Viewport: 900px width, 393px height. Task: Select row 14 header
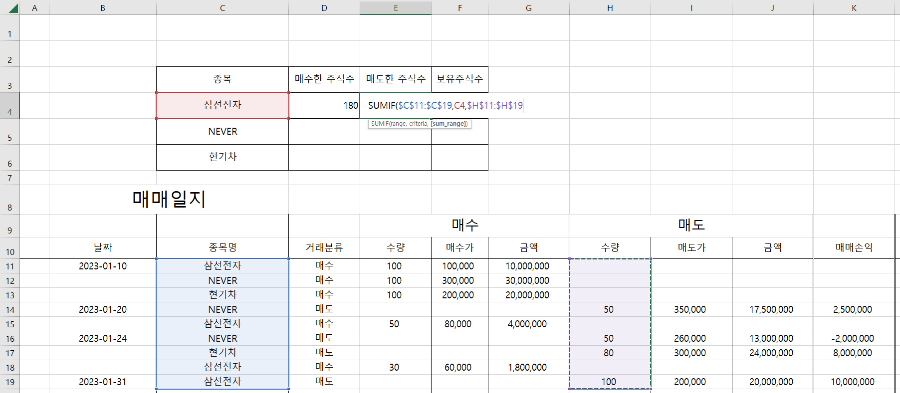tap(10, 309)
